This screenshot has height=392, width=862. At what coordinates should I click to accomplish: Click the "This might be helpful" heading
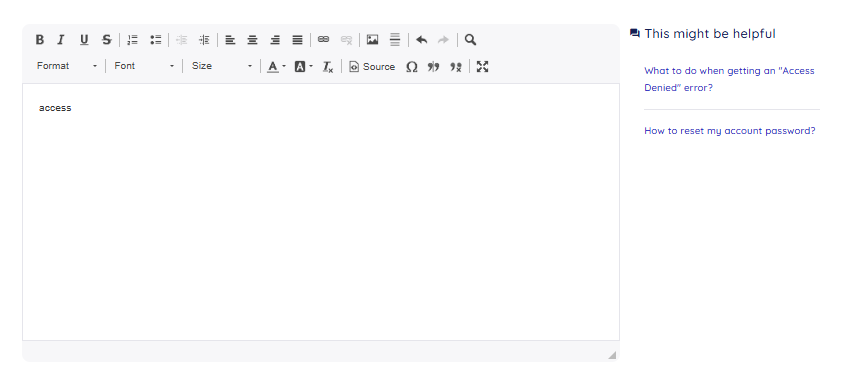point(710,34)
